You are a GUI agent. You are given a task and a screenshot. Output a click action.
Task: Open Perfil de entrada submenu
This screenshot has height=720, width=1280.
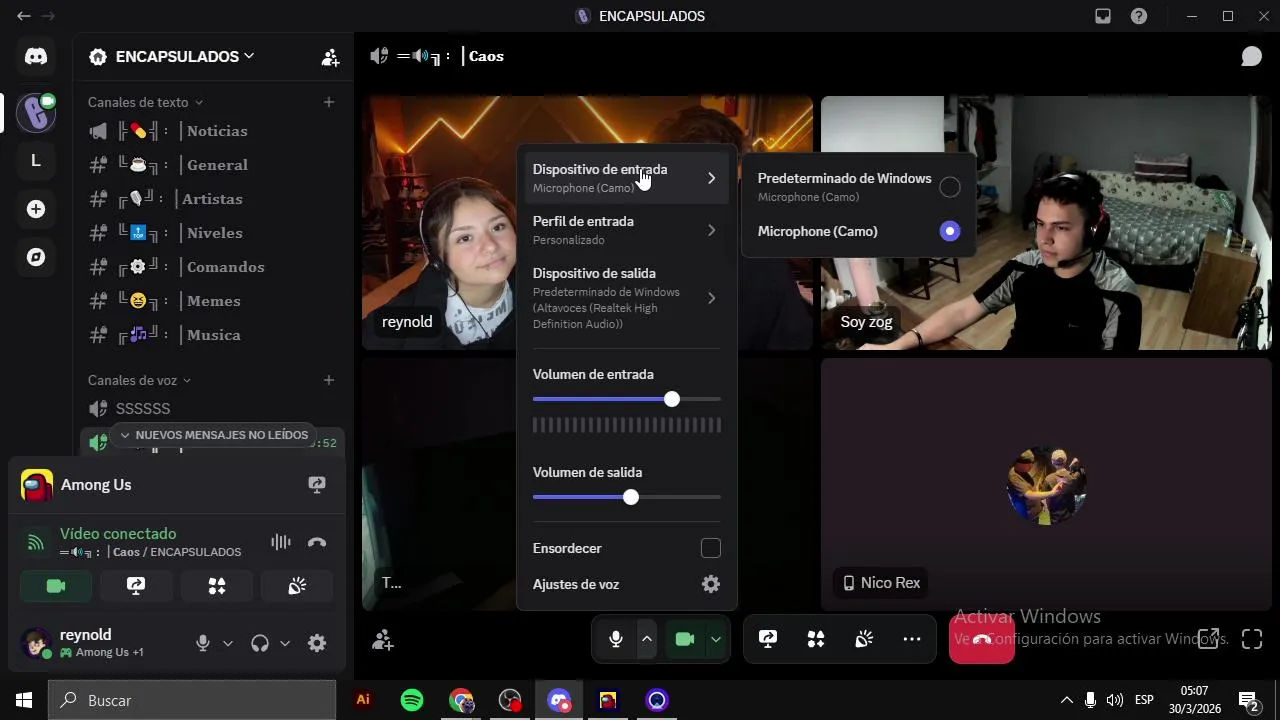pyautogui.click(x=626, y=230)
